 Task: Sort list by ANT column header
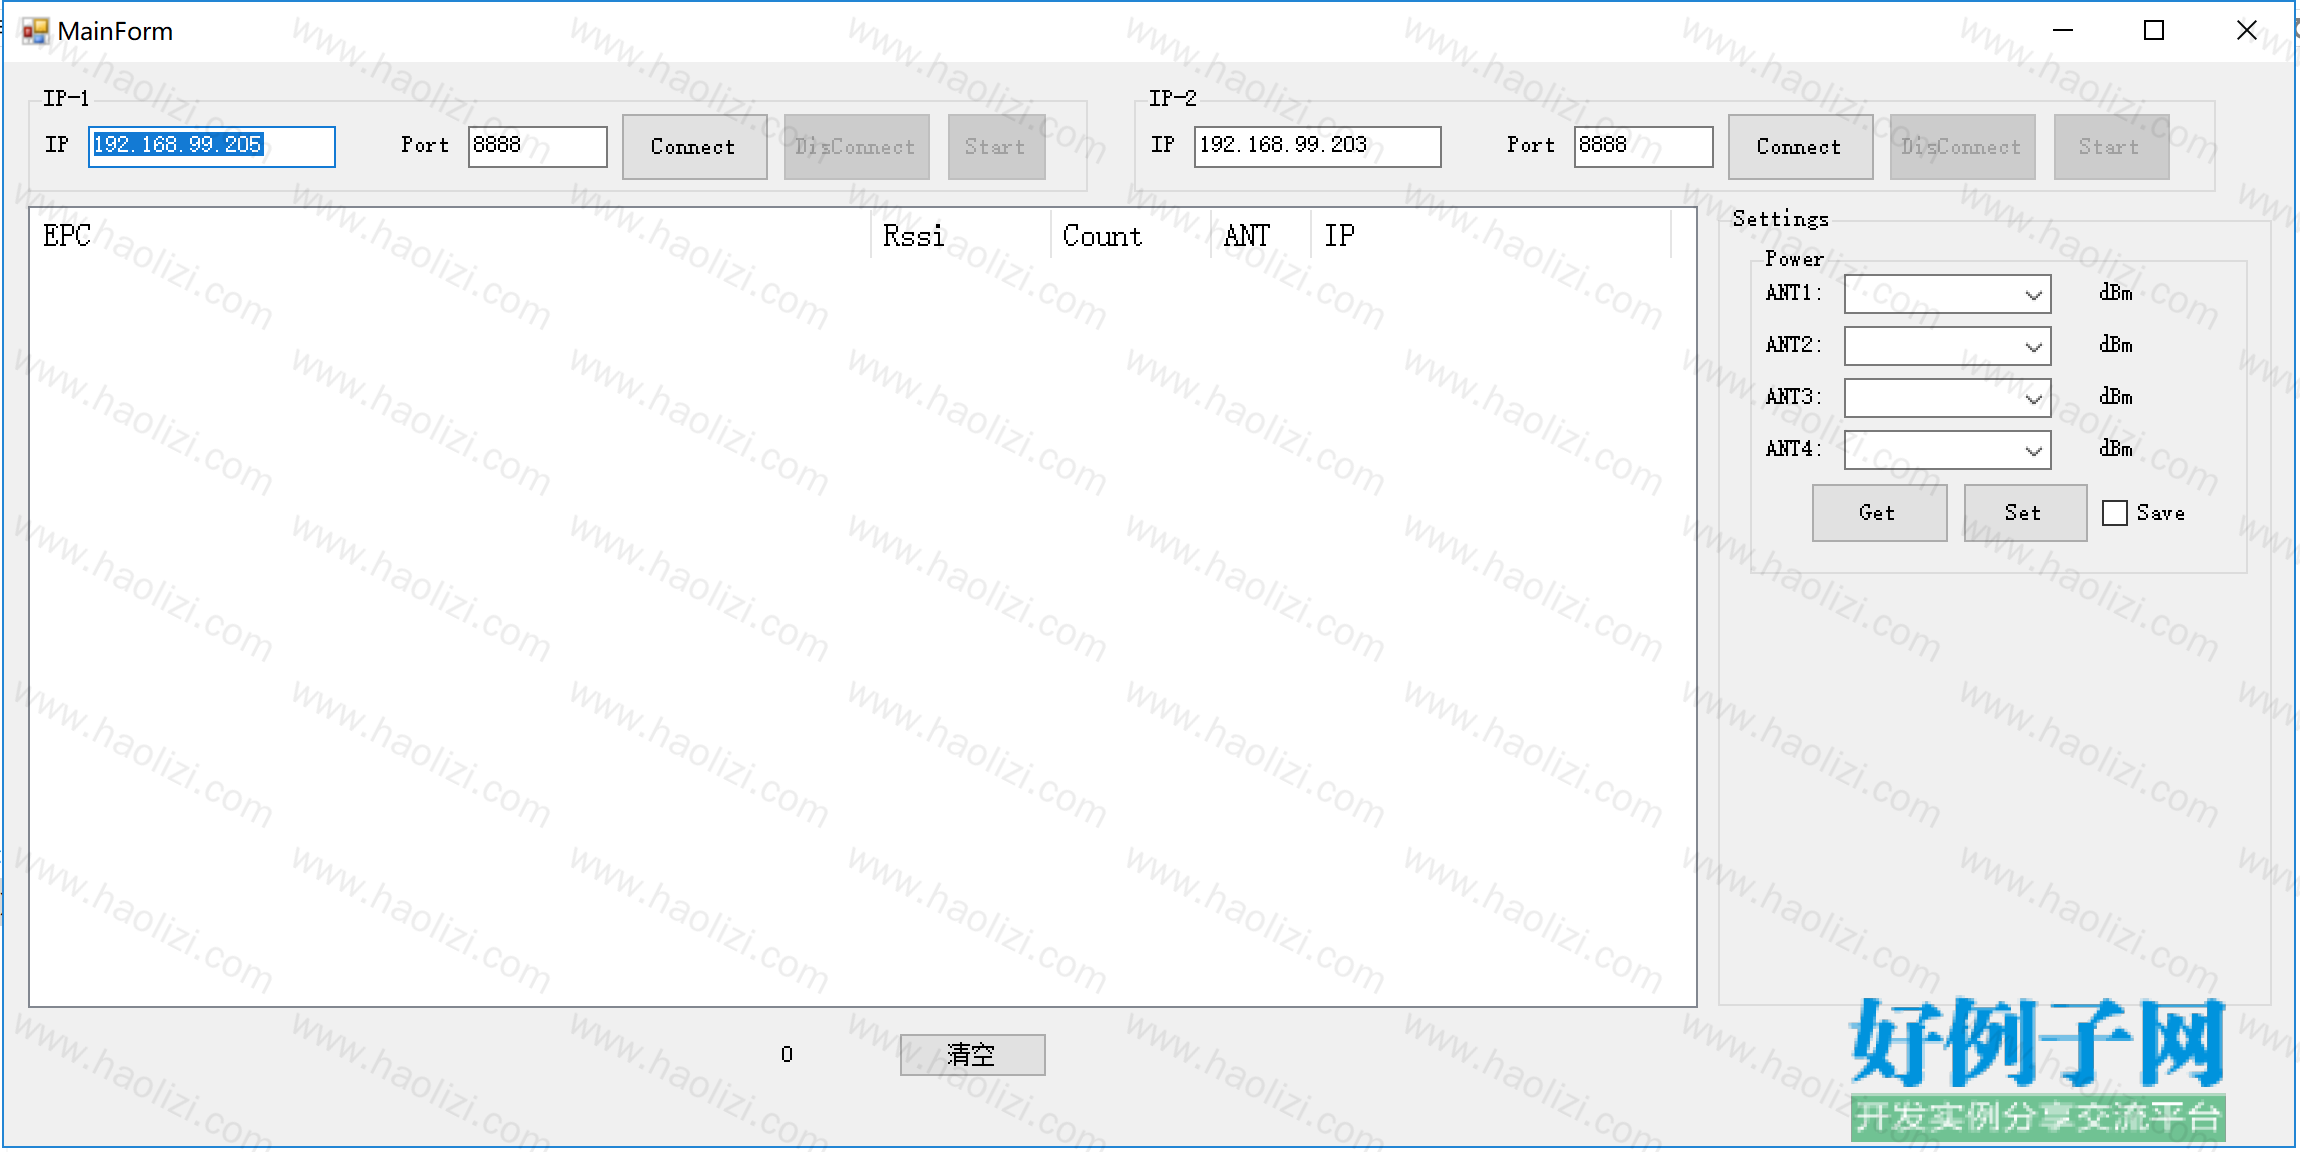[1260, 236]
